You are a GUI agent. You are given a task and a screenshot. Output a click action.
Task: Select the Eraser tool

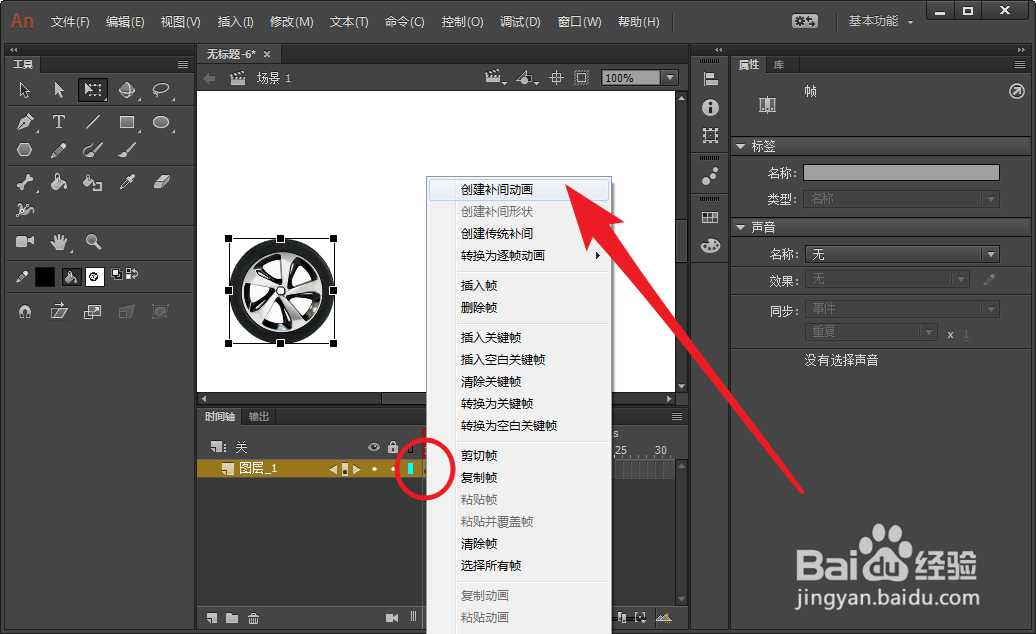click(161, 182)
